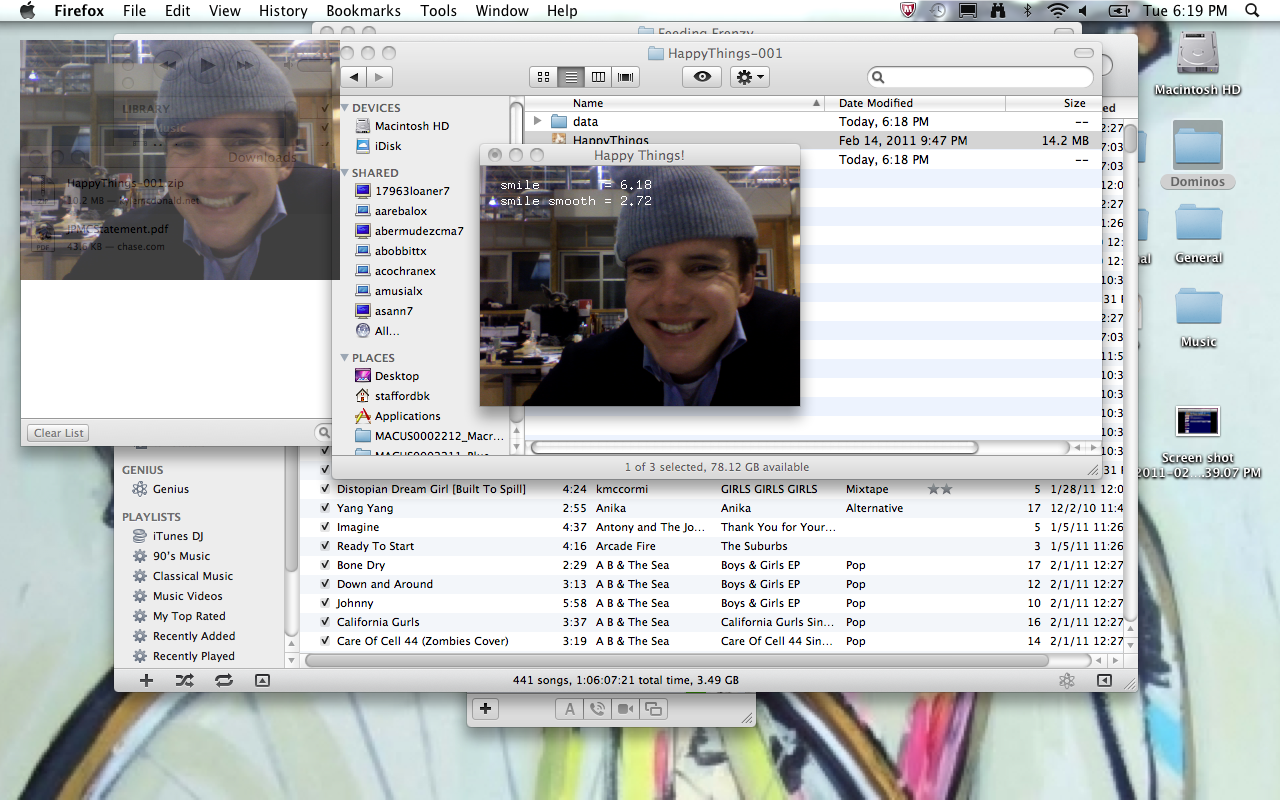Uncheck the "California Gurls" song checkbox

(325, 622)
